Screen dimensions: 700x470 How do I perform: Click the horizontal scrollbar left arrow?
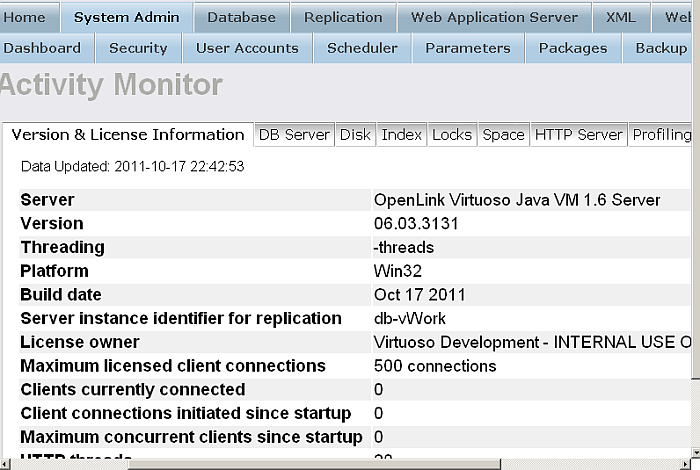[4, 464]
